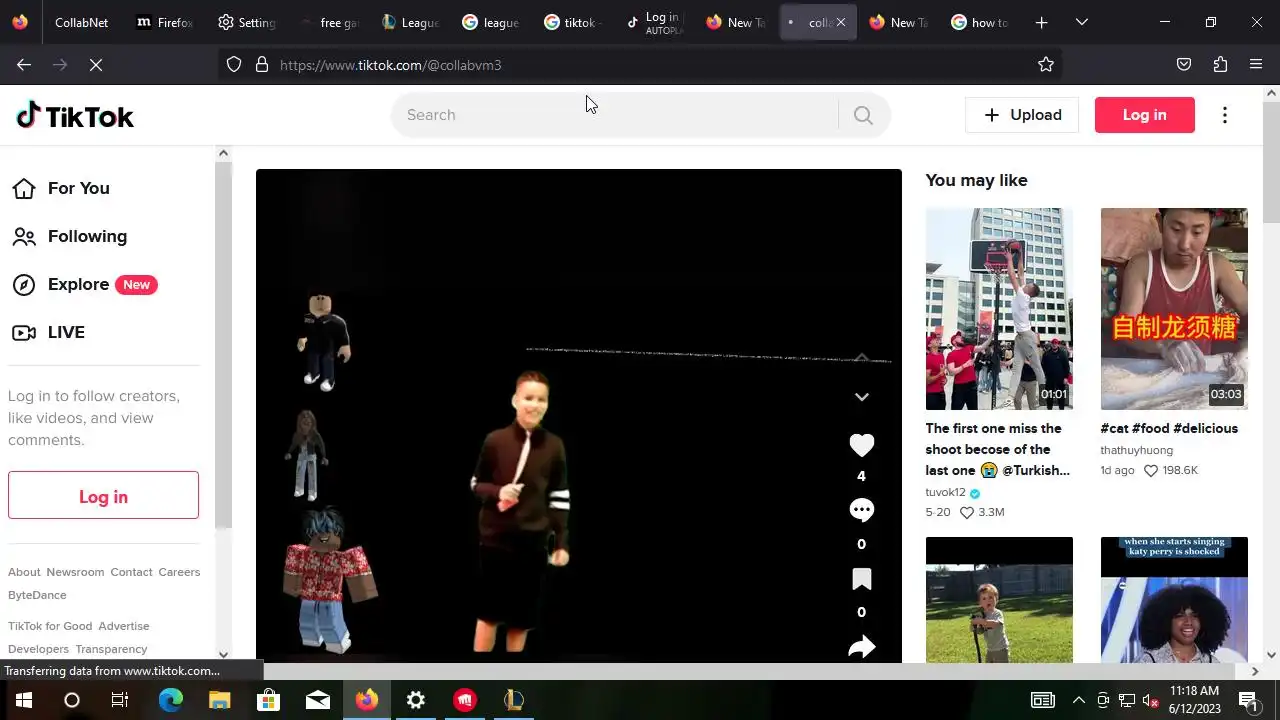This screenshot has height=720, width=1280.
Task: Open the #cat #food #delicious video thumbnail
Action: pyautogui.click(x=1174, y=309)
